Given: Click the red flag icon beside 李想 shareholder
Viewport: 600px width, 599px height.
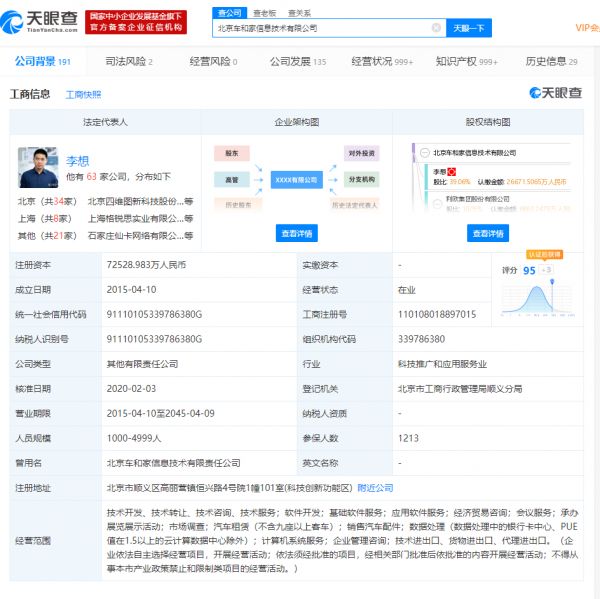Looking at the screenshot, I should [453, 172].
